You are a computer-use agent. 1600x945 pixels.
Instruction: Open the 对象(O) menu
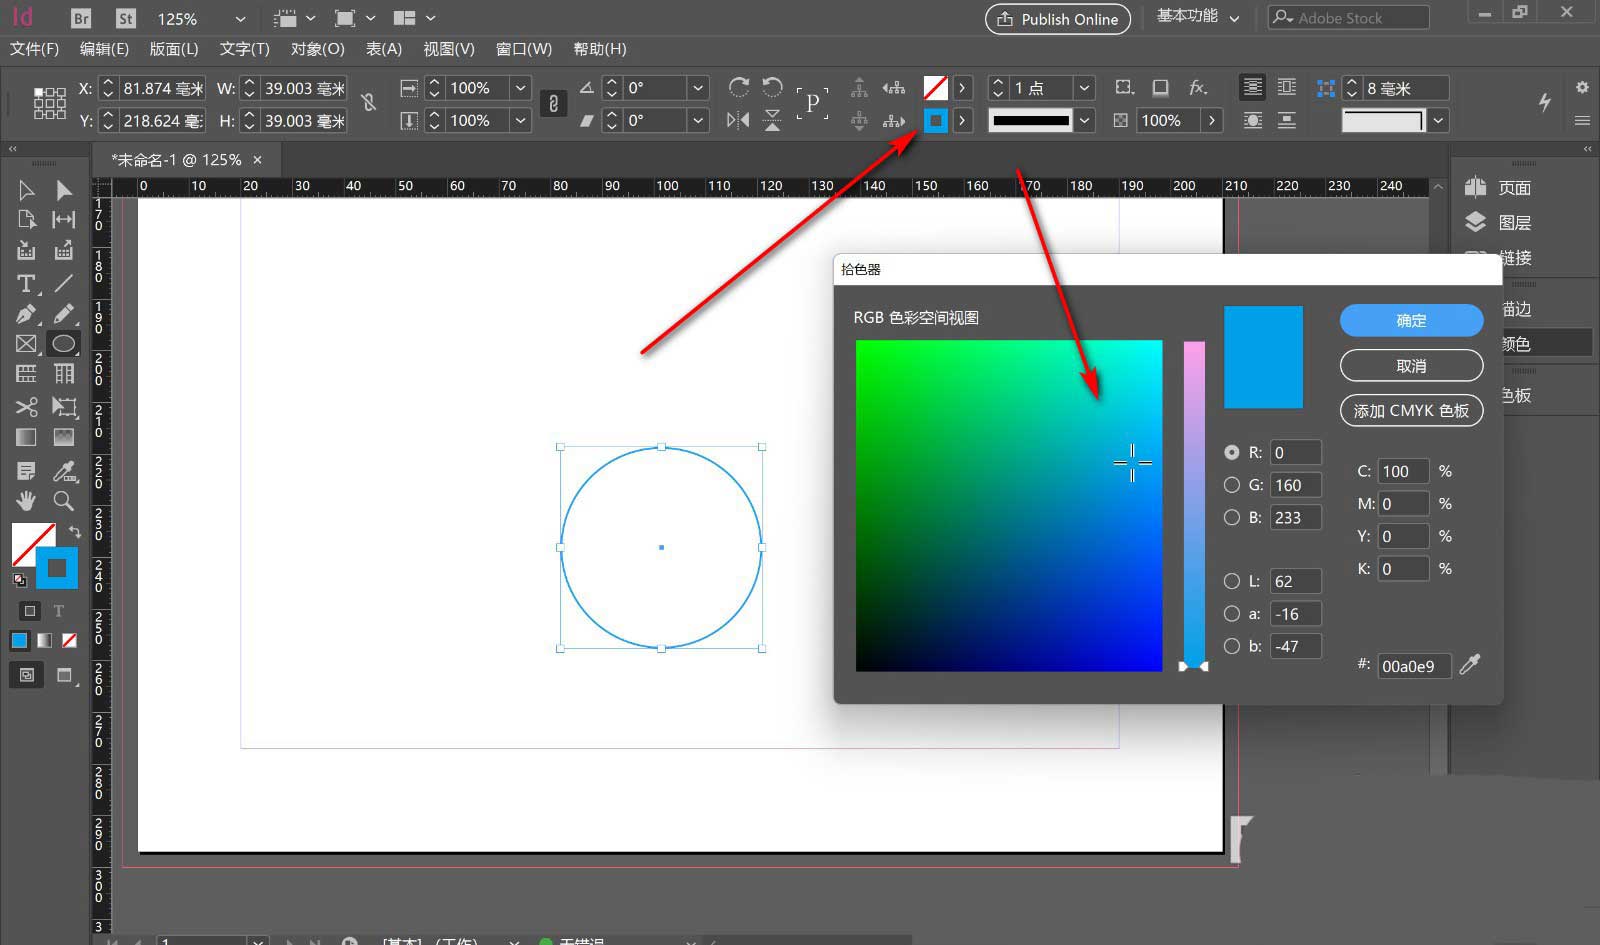coord(317,49)
